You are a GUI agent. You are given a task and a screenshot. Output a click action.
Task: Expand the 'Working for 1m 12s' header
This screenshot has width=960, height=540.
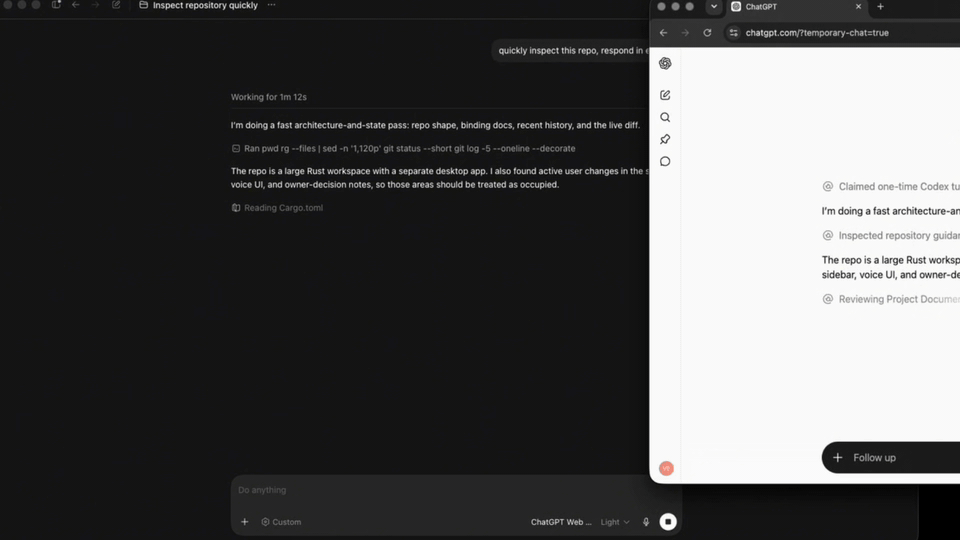pyautogui.click(x=269, y=97)
